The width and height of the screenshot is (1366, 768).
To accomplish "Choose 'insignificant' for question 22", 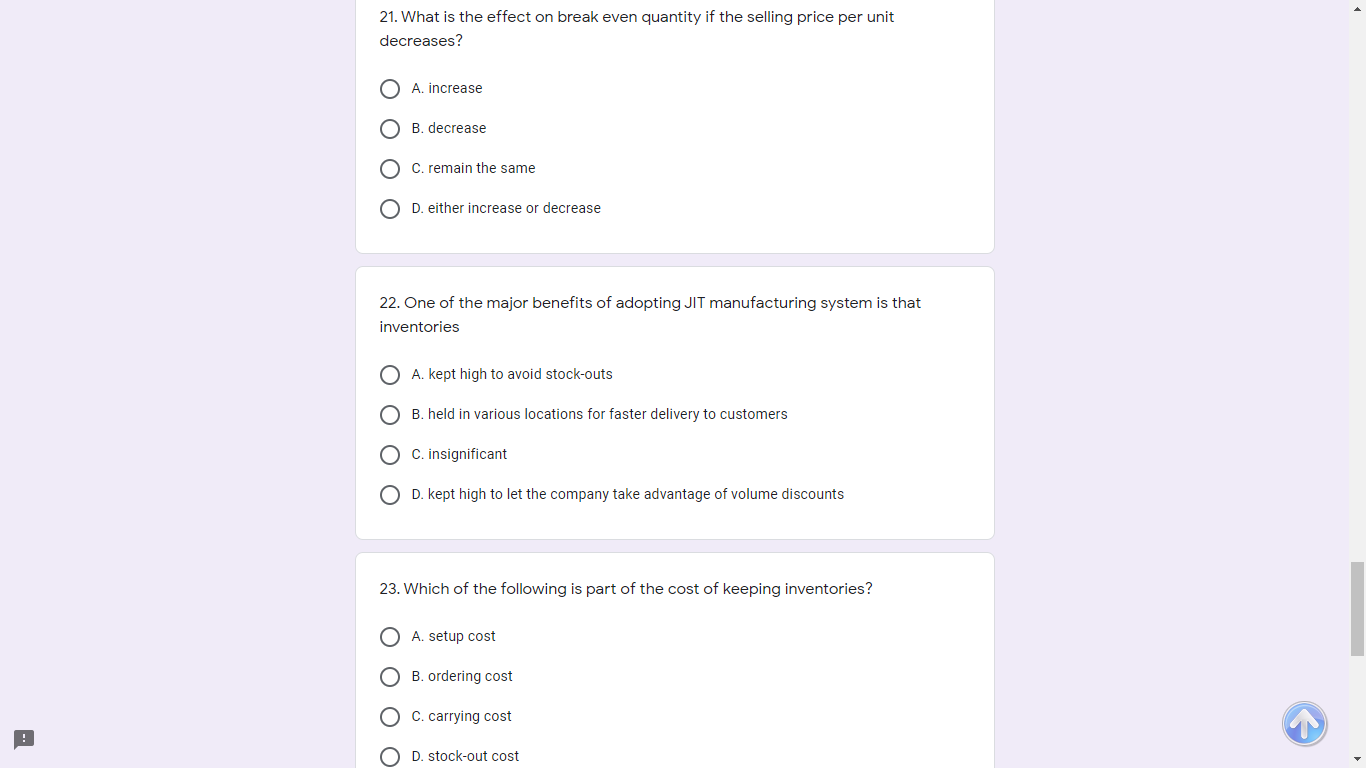I will (x=390, y=454).
